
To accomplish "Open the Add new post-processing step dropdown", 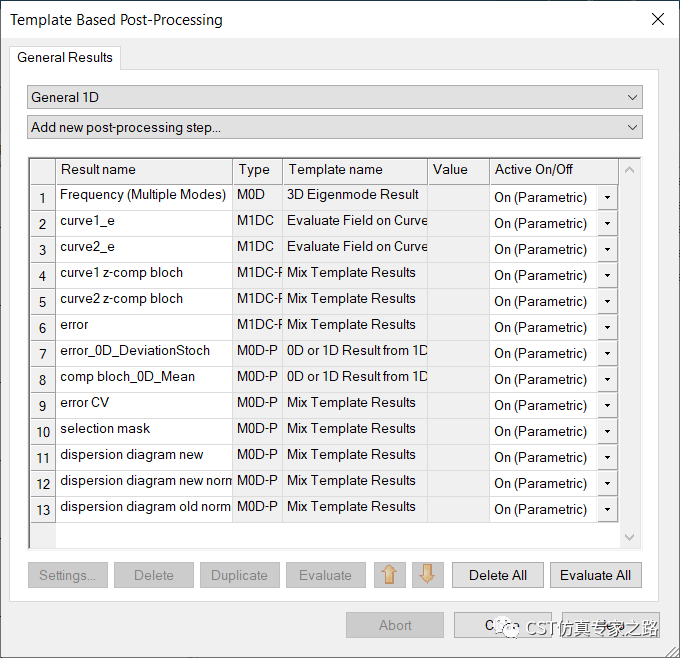I will pyautogui.click(x=335, y=128).
